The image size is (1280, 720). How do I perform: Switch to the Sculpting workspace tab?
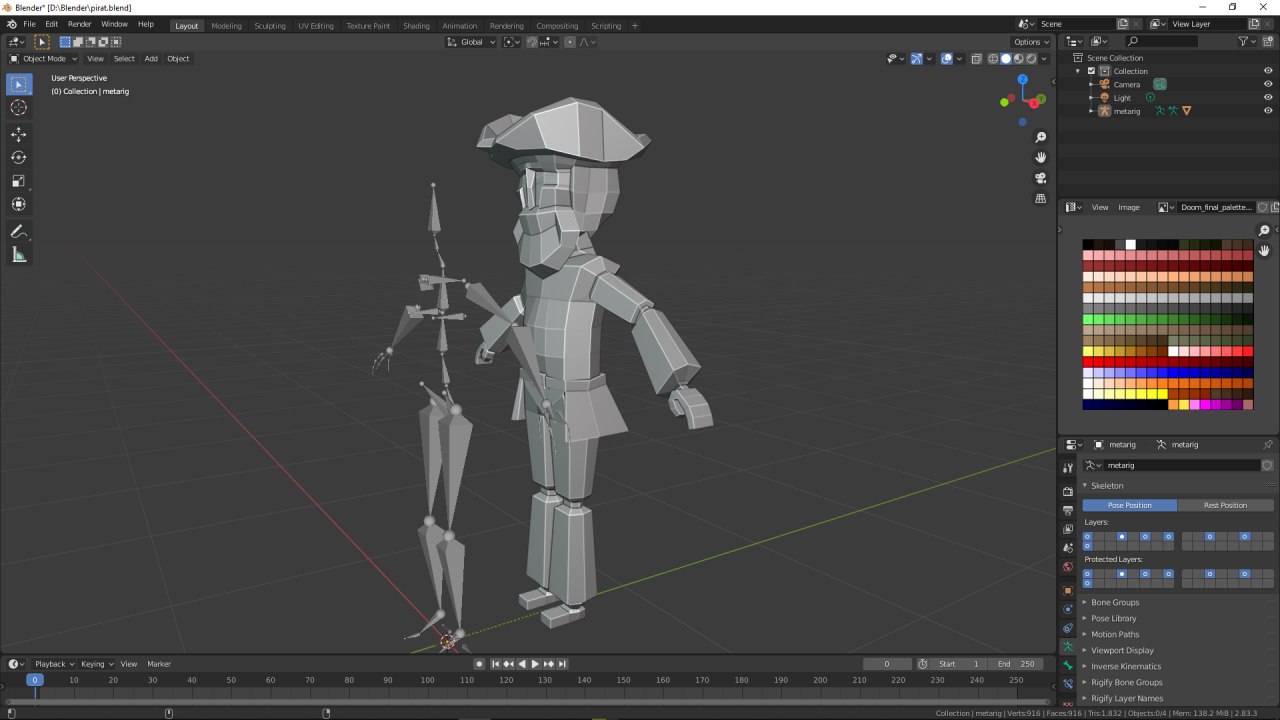point(269,26)
